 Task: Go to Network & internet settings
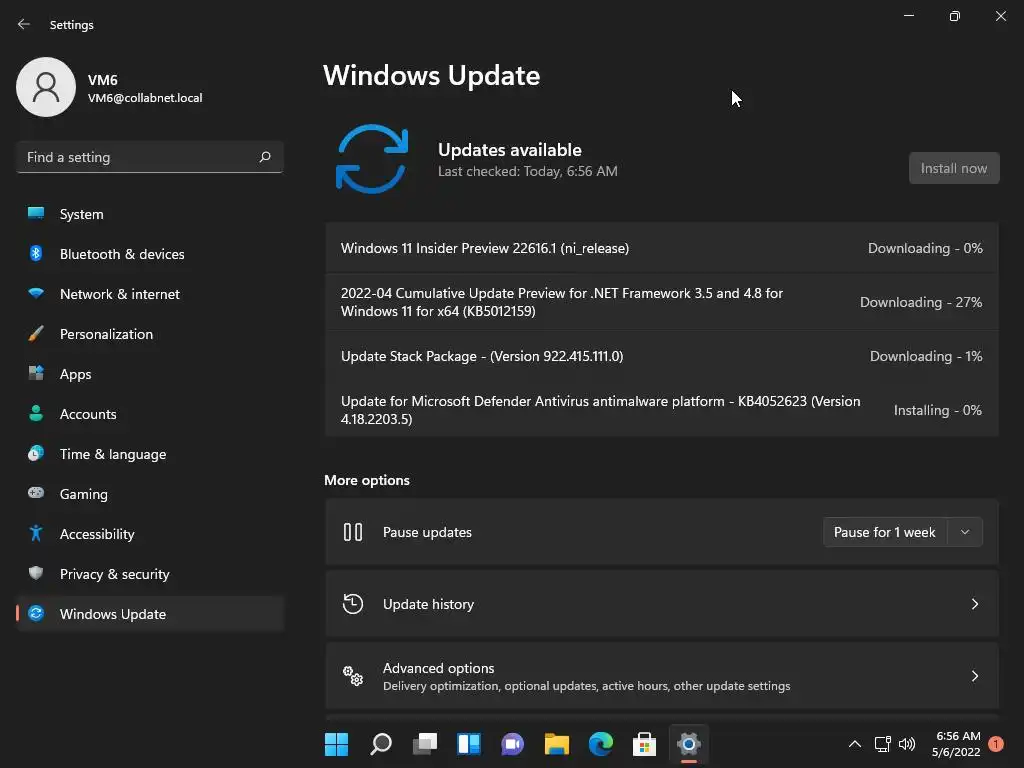pyautogui.click(x=150, y=294)
